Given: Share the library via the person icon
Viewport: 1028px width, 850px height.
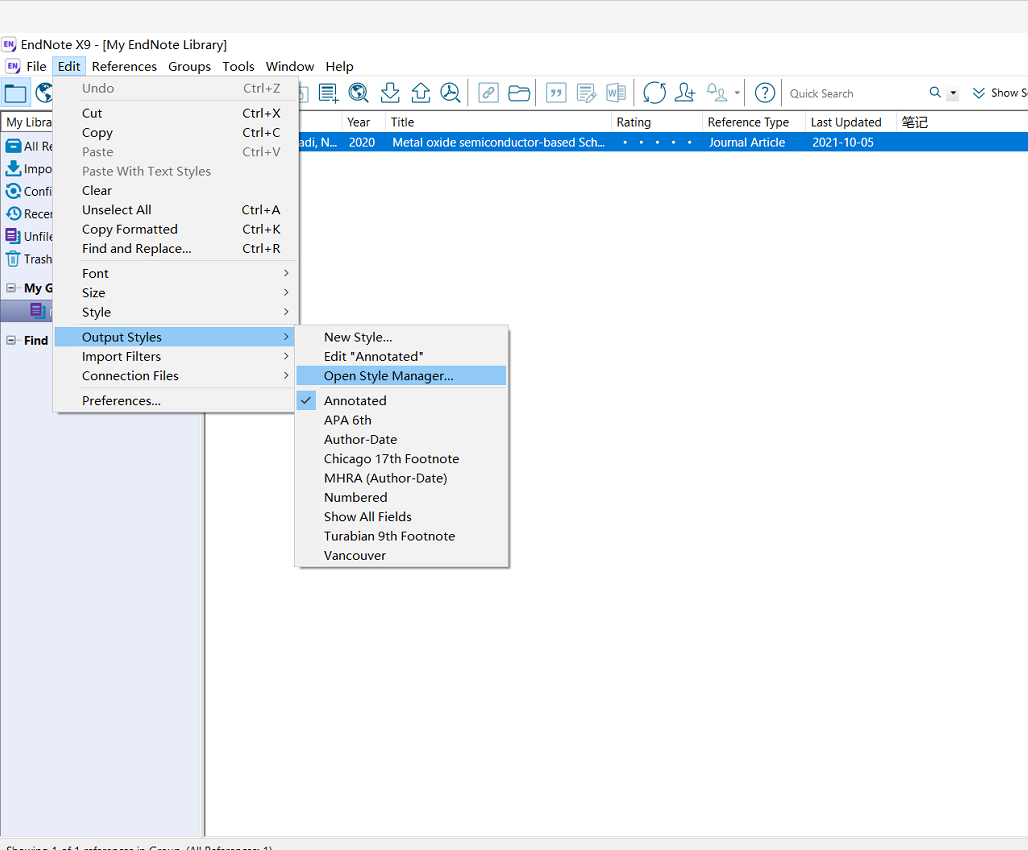Looking at the screenshot, I should coord(684,92).
